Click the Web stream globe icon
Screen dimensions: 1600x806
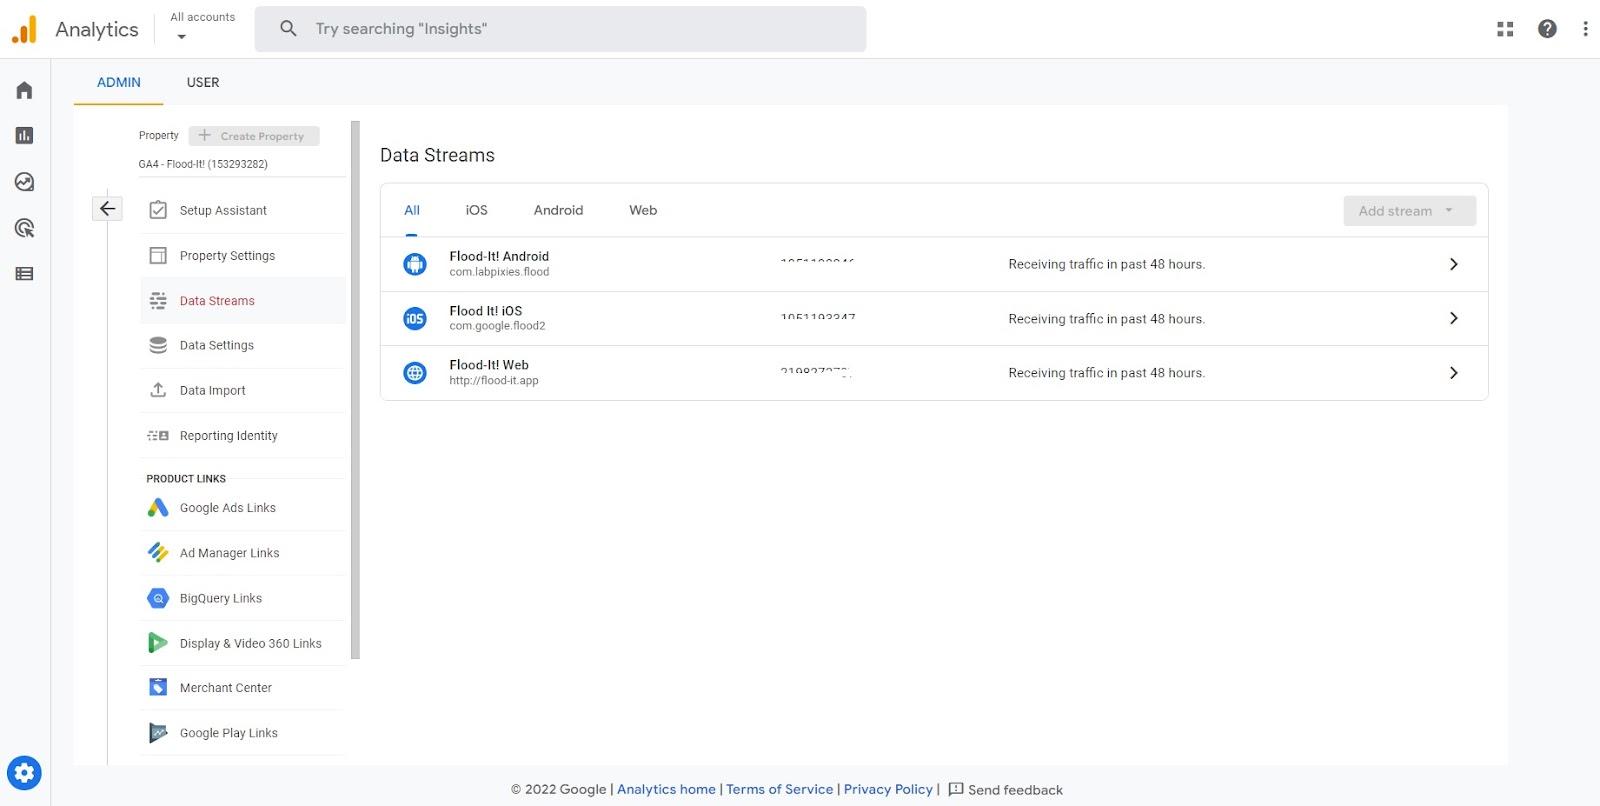pyautogui.click(x=414, y=372)
